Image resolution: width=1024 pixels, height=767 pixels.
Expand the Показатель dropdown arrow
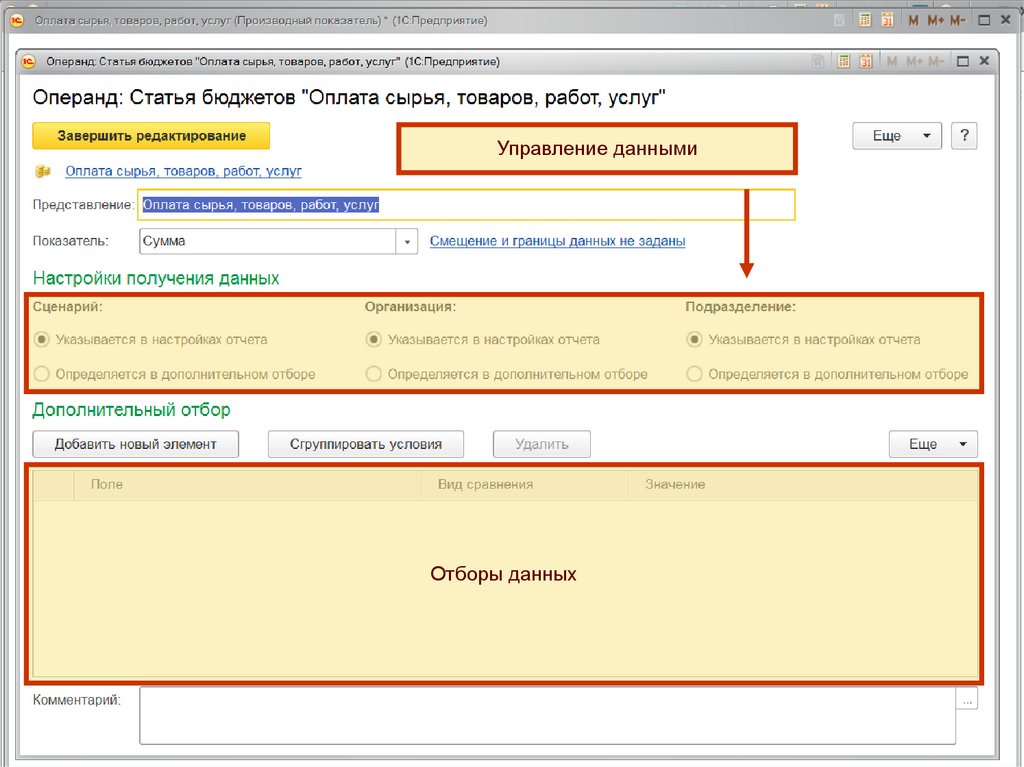[407, 241]
